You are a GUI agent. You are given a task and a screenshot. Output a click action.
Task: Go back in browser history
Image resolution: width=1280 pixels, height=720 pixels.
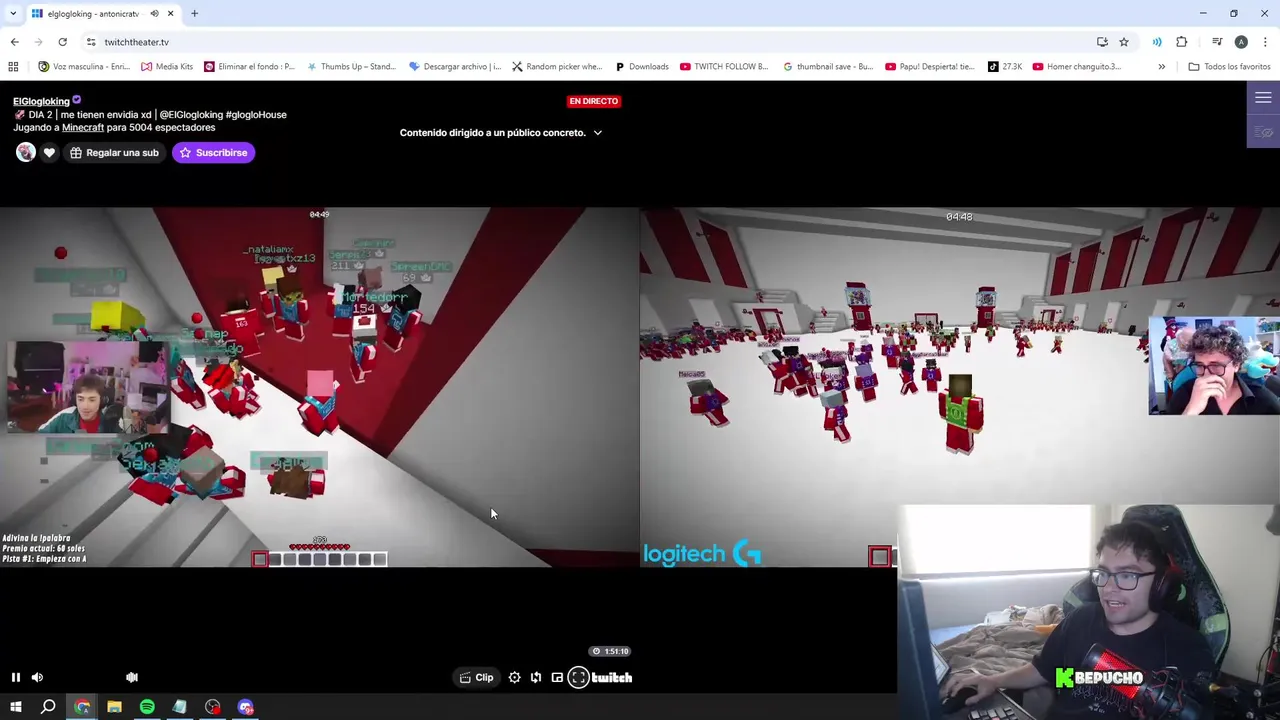tap(15, 42)
